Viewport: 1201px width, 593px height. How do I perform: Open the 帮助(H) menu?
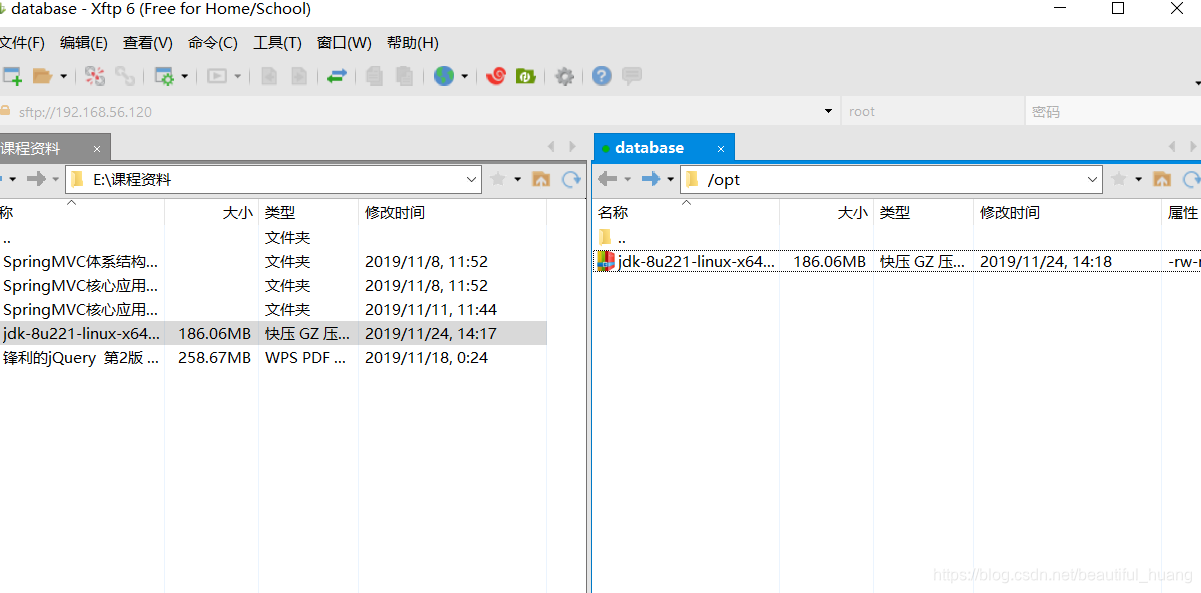[x=412, y=43]
